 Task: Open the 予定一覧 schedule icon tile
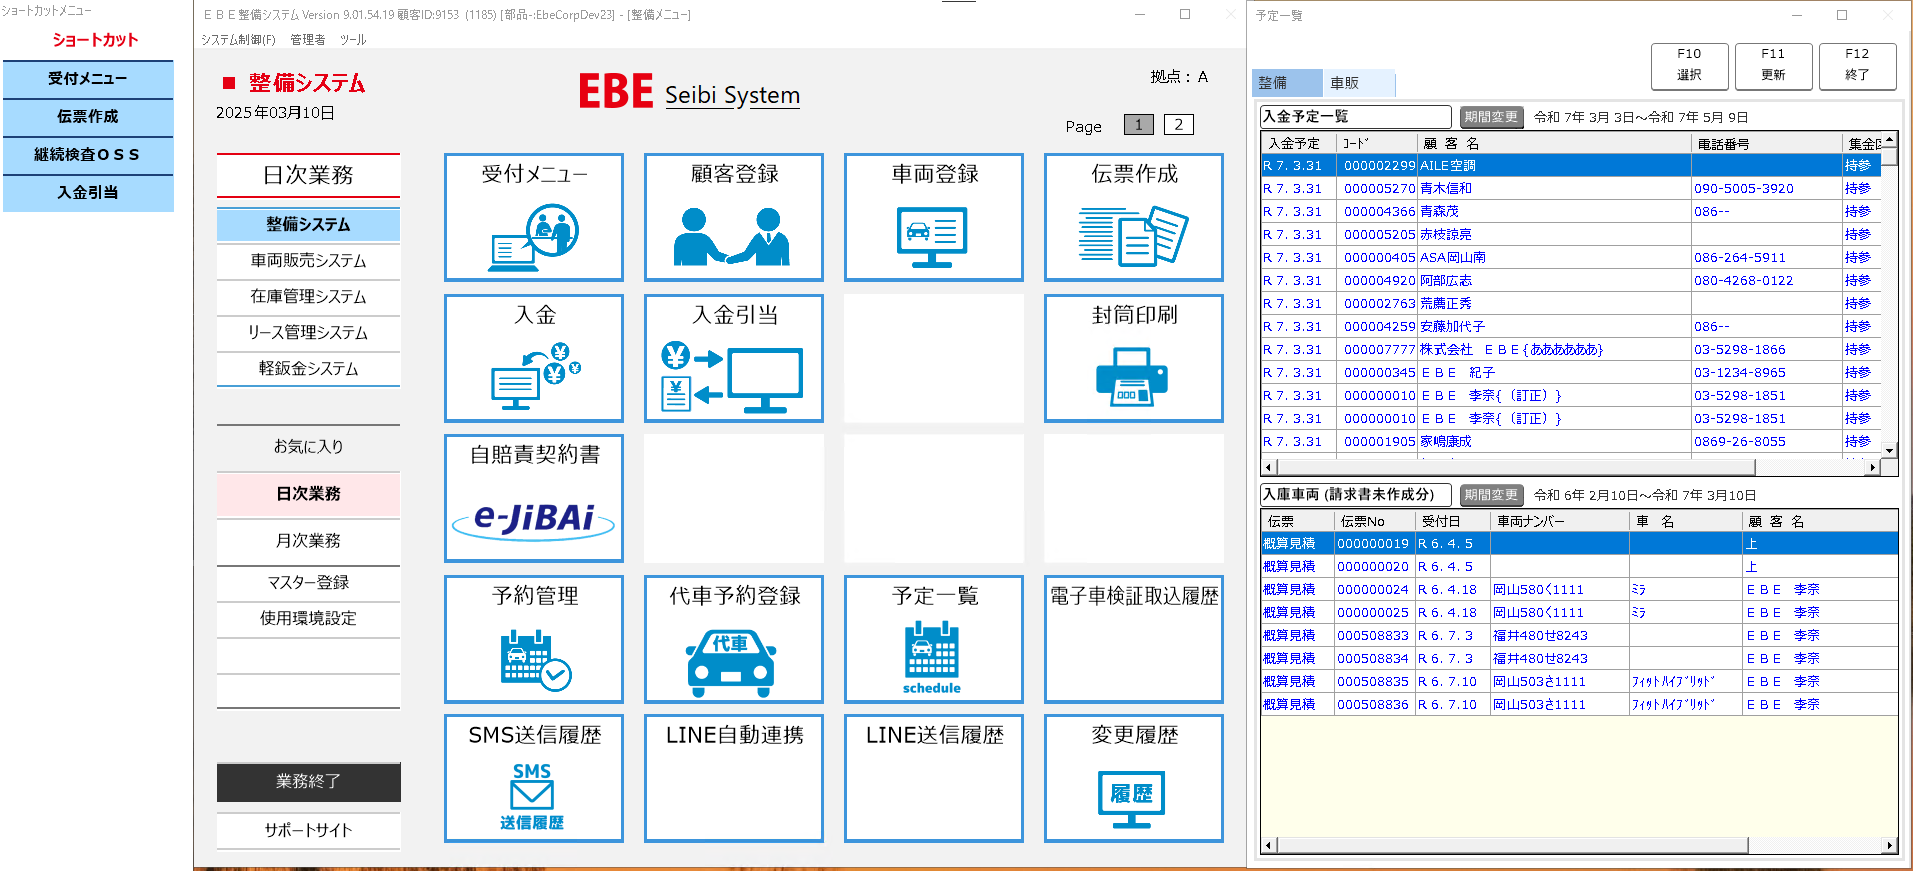(x=934, y=639)
